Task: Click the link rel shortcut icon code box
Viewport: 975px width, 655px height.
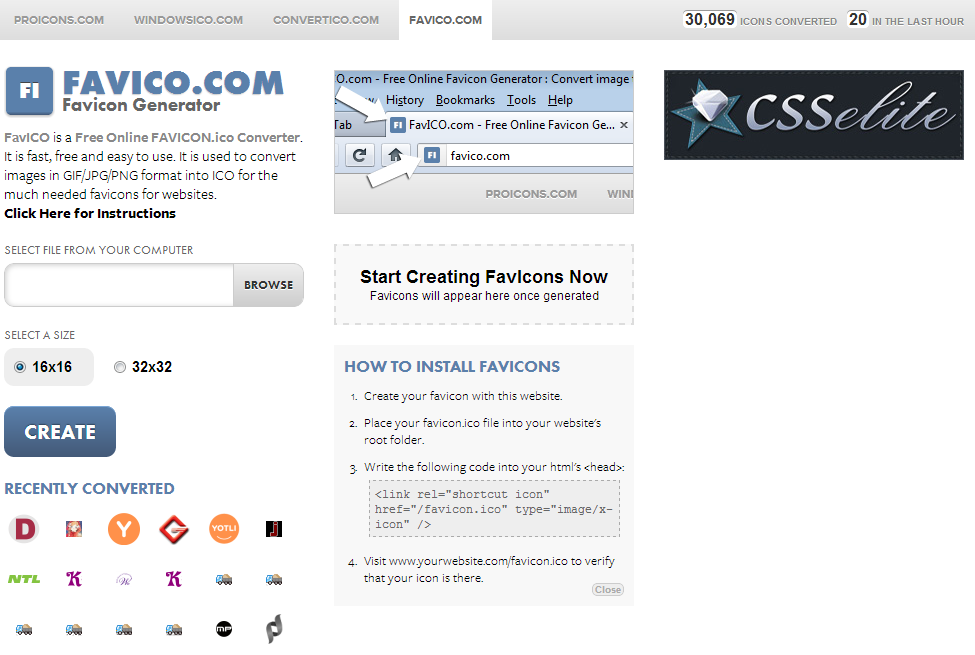Action: pos(494,509)
